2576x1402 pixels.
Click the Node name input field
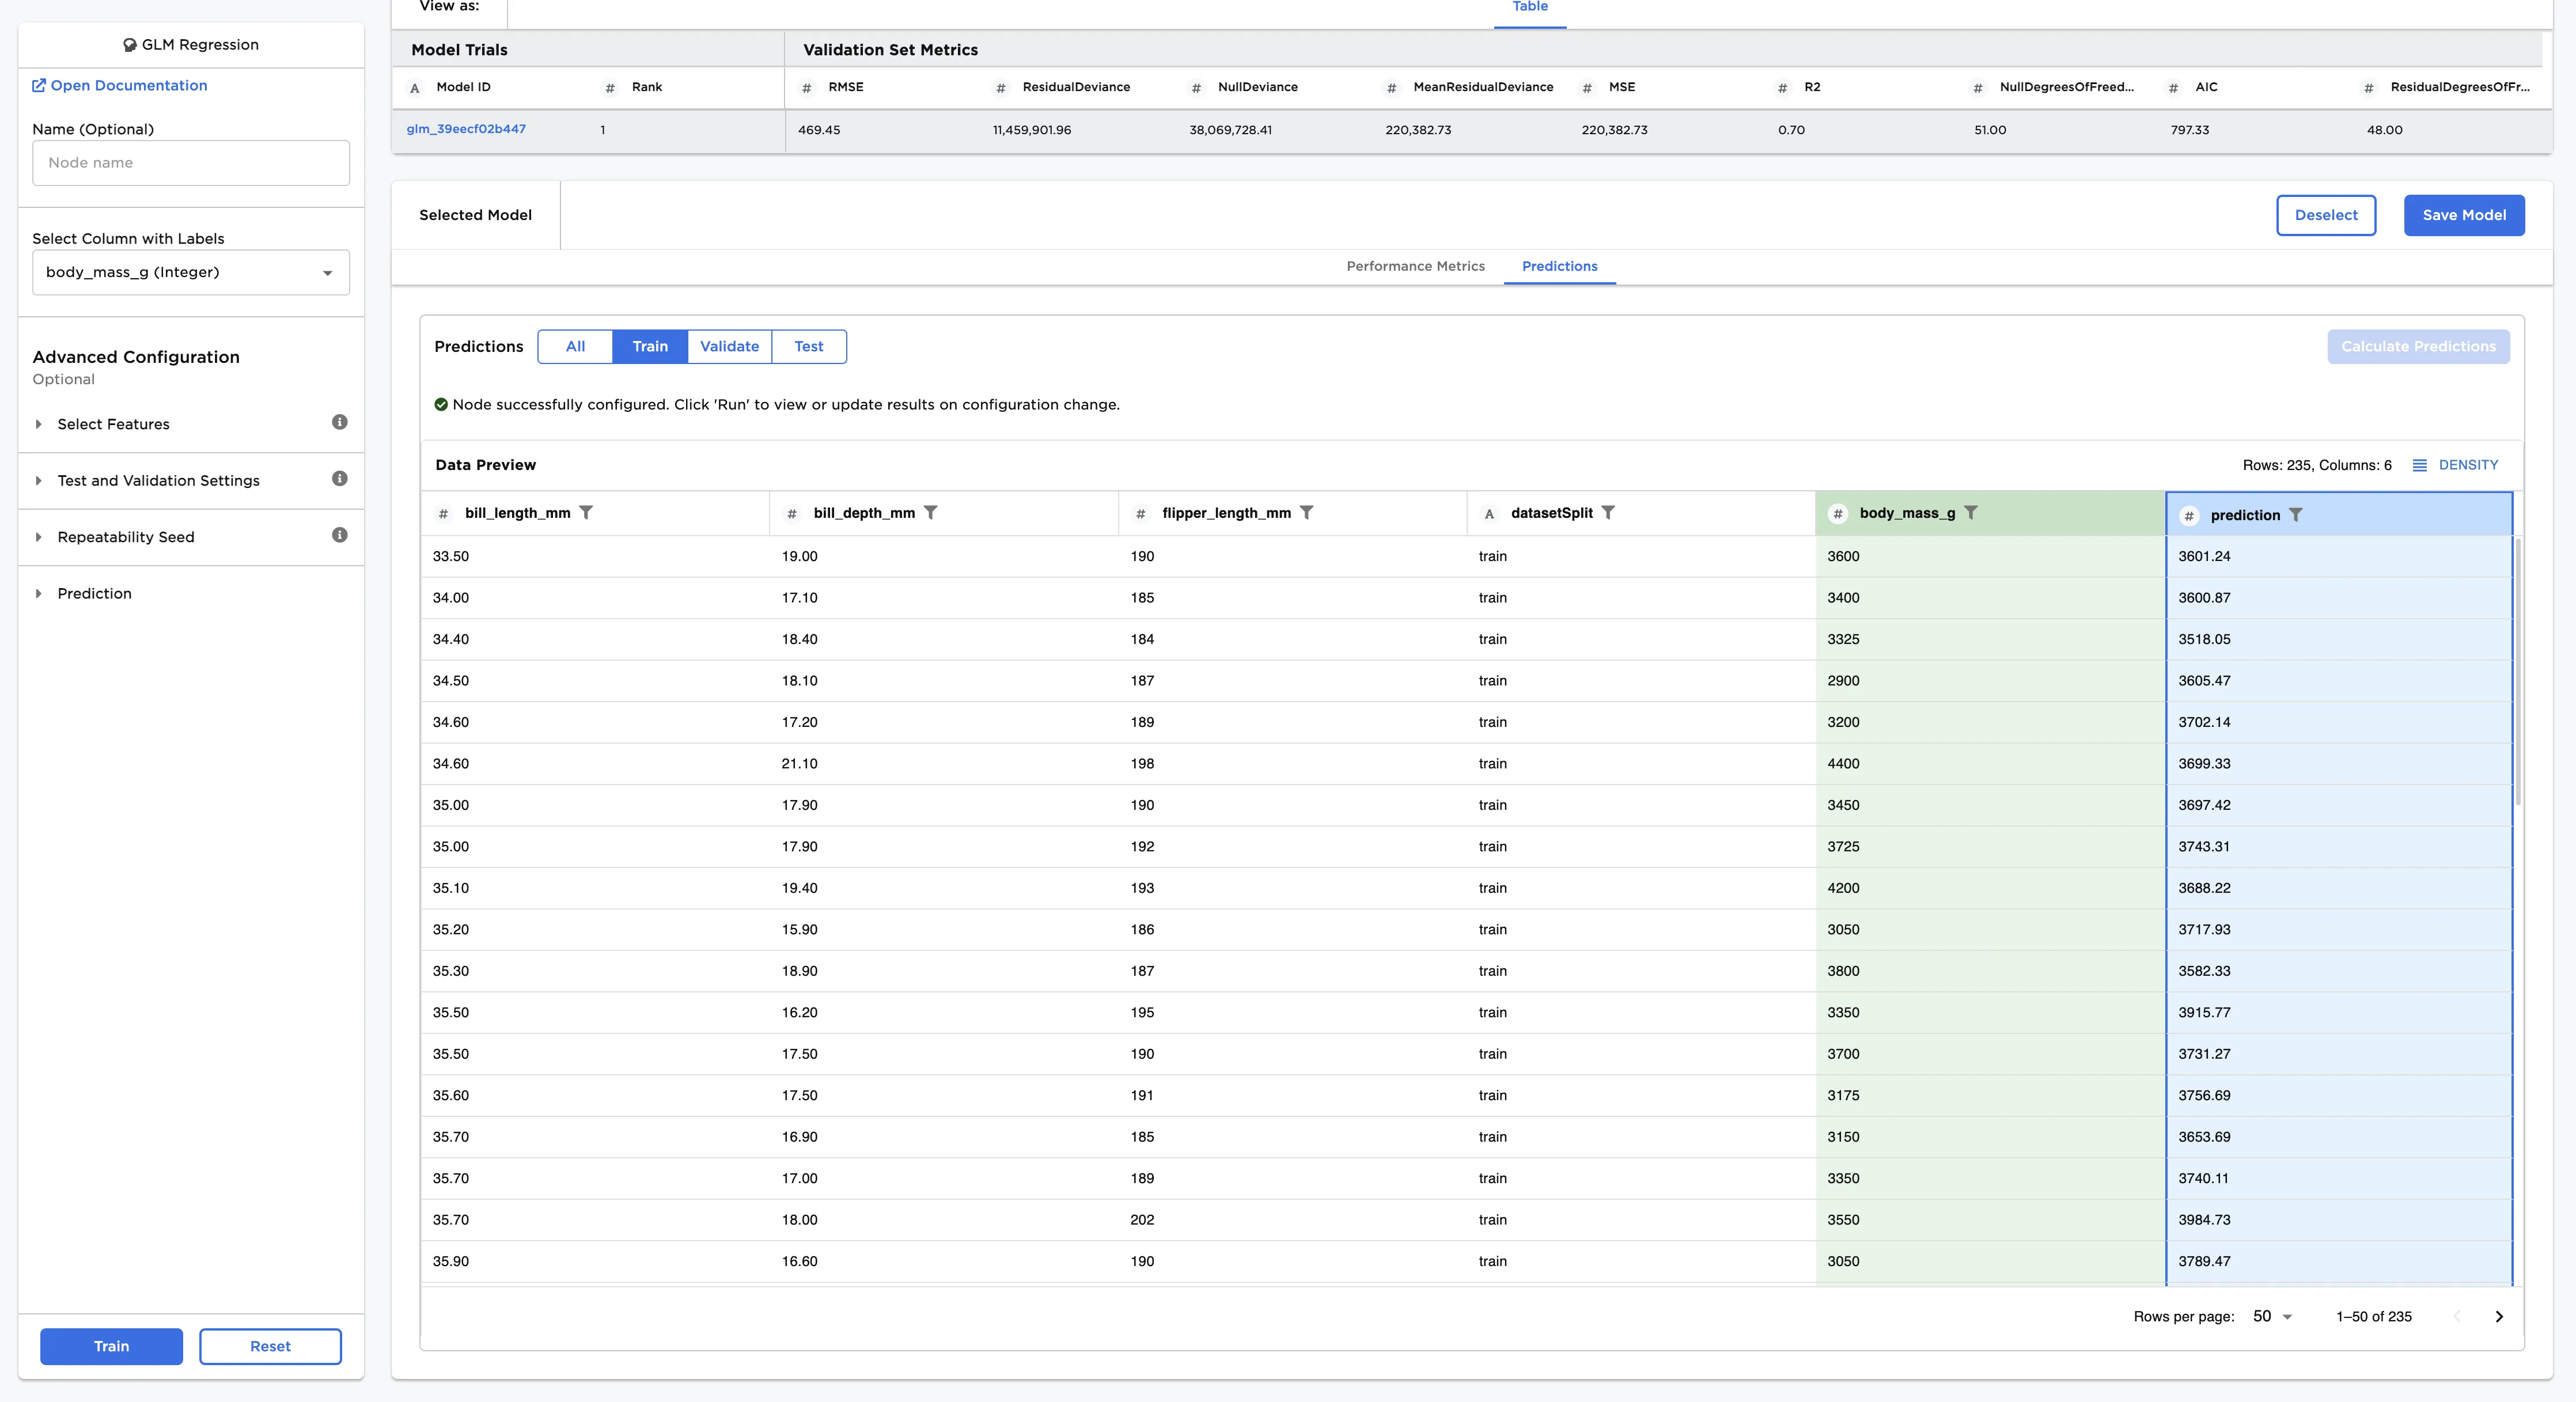click(190, 162)
